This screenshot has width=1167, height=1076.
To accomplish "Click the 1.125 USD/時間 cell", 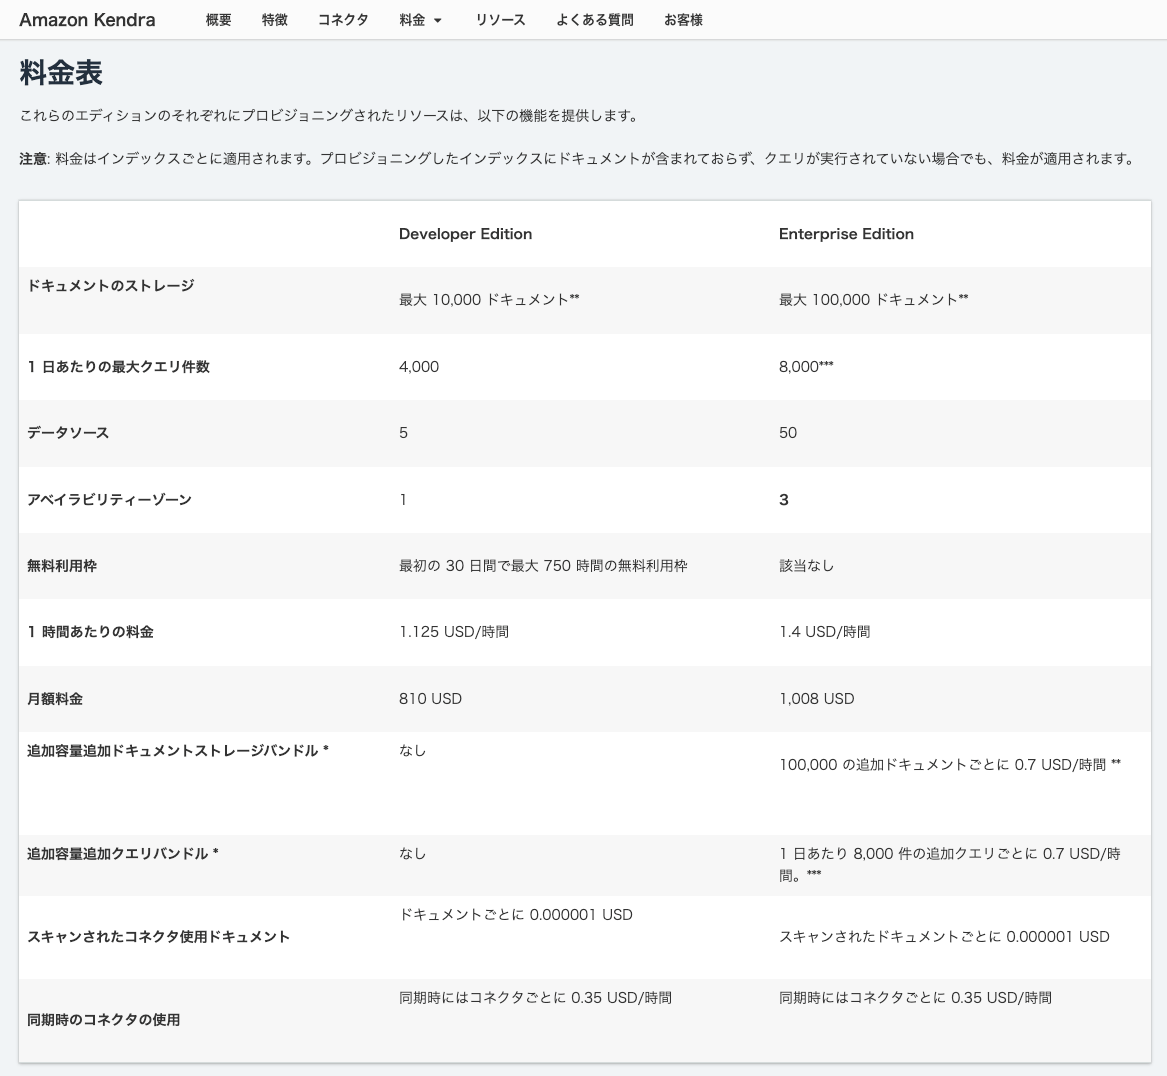I will pyautogui.click(x=454, y=633).
